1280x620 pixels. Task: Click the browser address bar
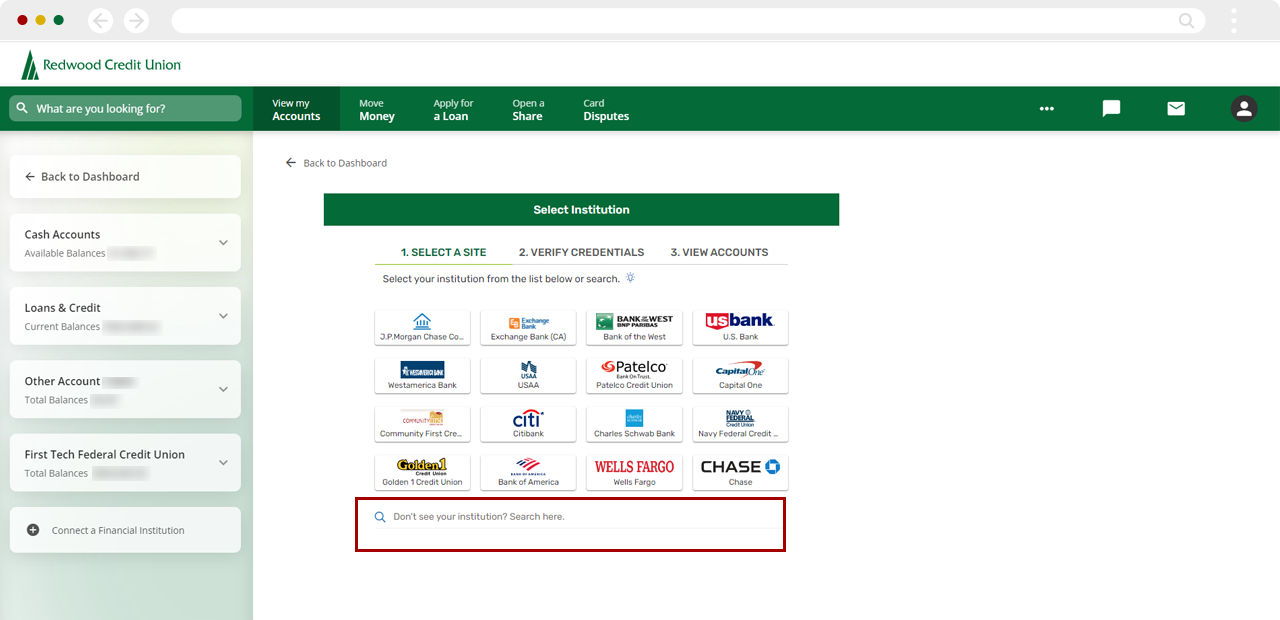pos(687,20)
